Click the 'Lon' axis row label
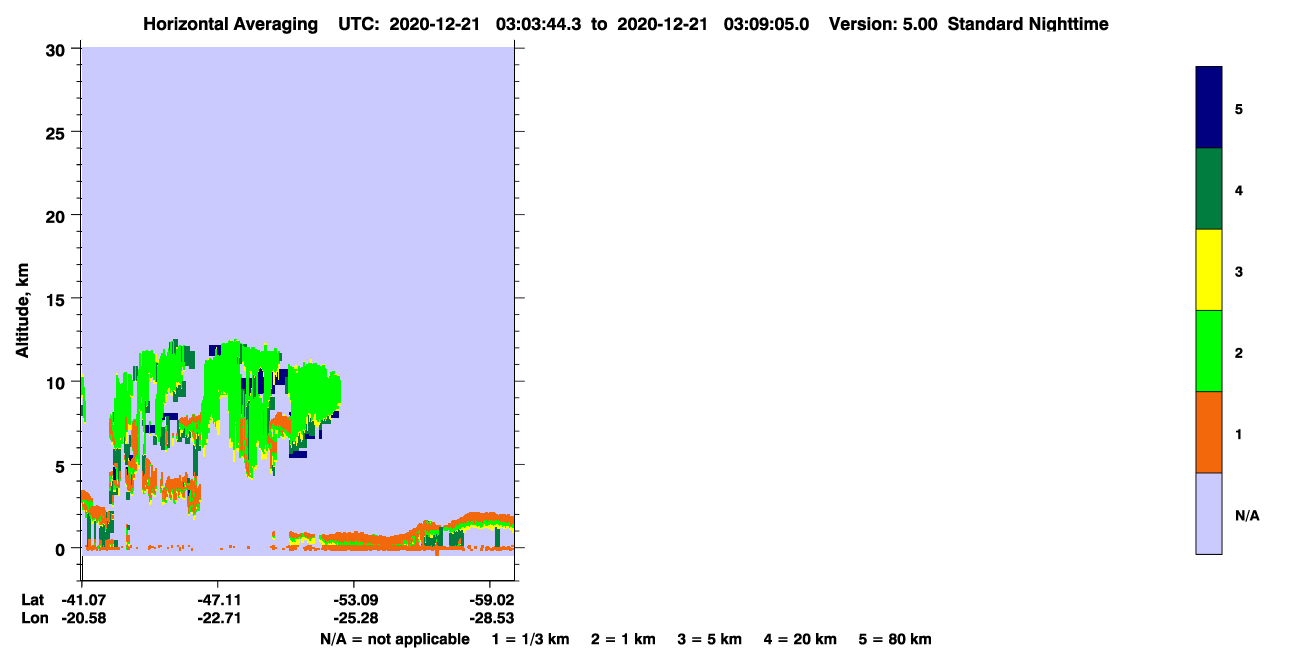The height and width of the screenshot is (667, 1300). (x=33, y=618)
